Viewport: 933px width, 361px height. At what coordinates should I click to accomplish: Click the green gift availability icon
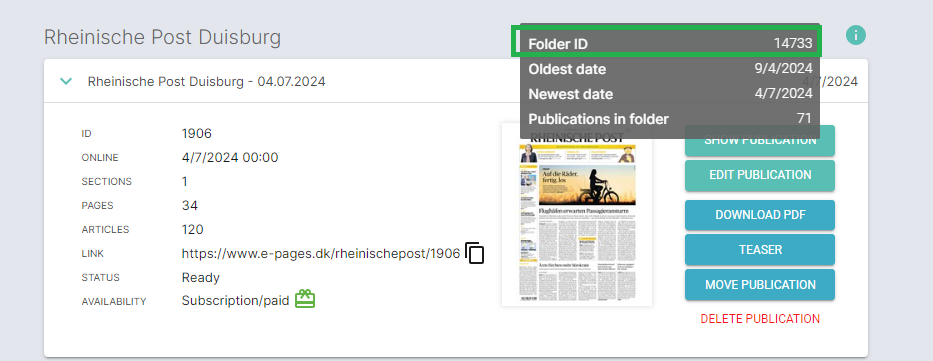click(305, 299)
